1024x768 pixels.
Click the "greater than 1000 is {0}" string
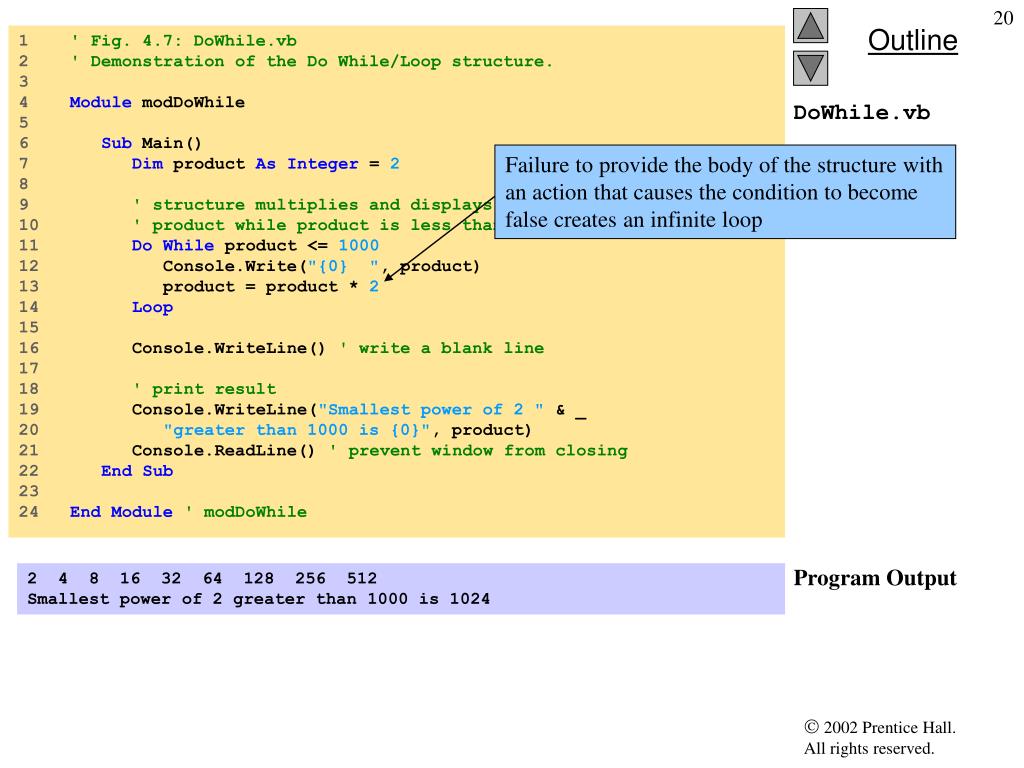pos(296,430)
